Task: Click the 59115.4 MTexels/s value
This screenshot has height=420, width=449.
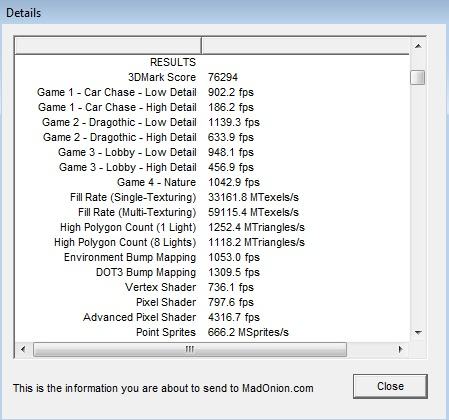Action: point(253,212)
